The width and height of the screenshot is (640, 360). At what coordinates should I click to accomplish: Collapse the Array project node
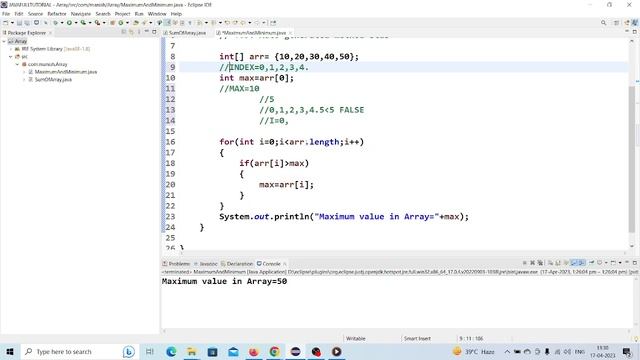coord(4,41)
